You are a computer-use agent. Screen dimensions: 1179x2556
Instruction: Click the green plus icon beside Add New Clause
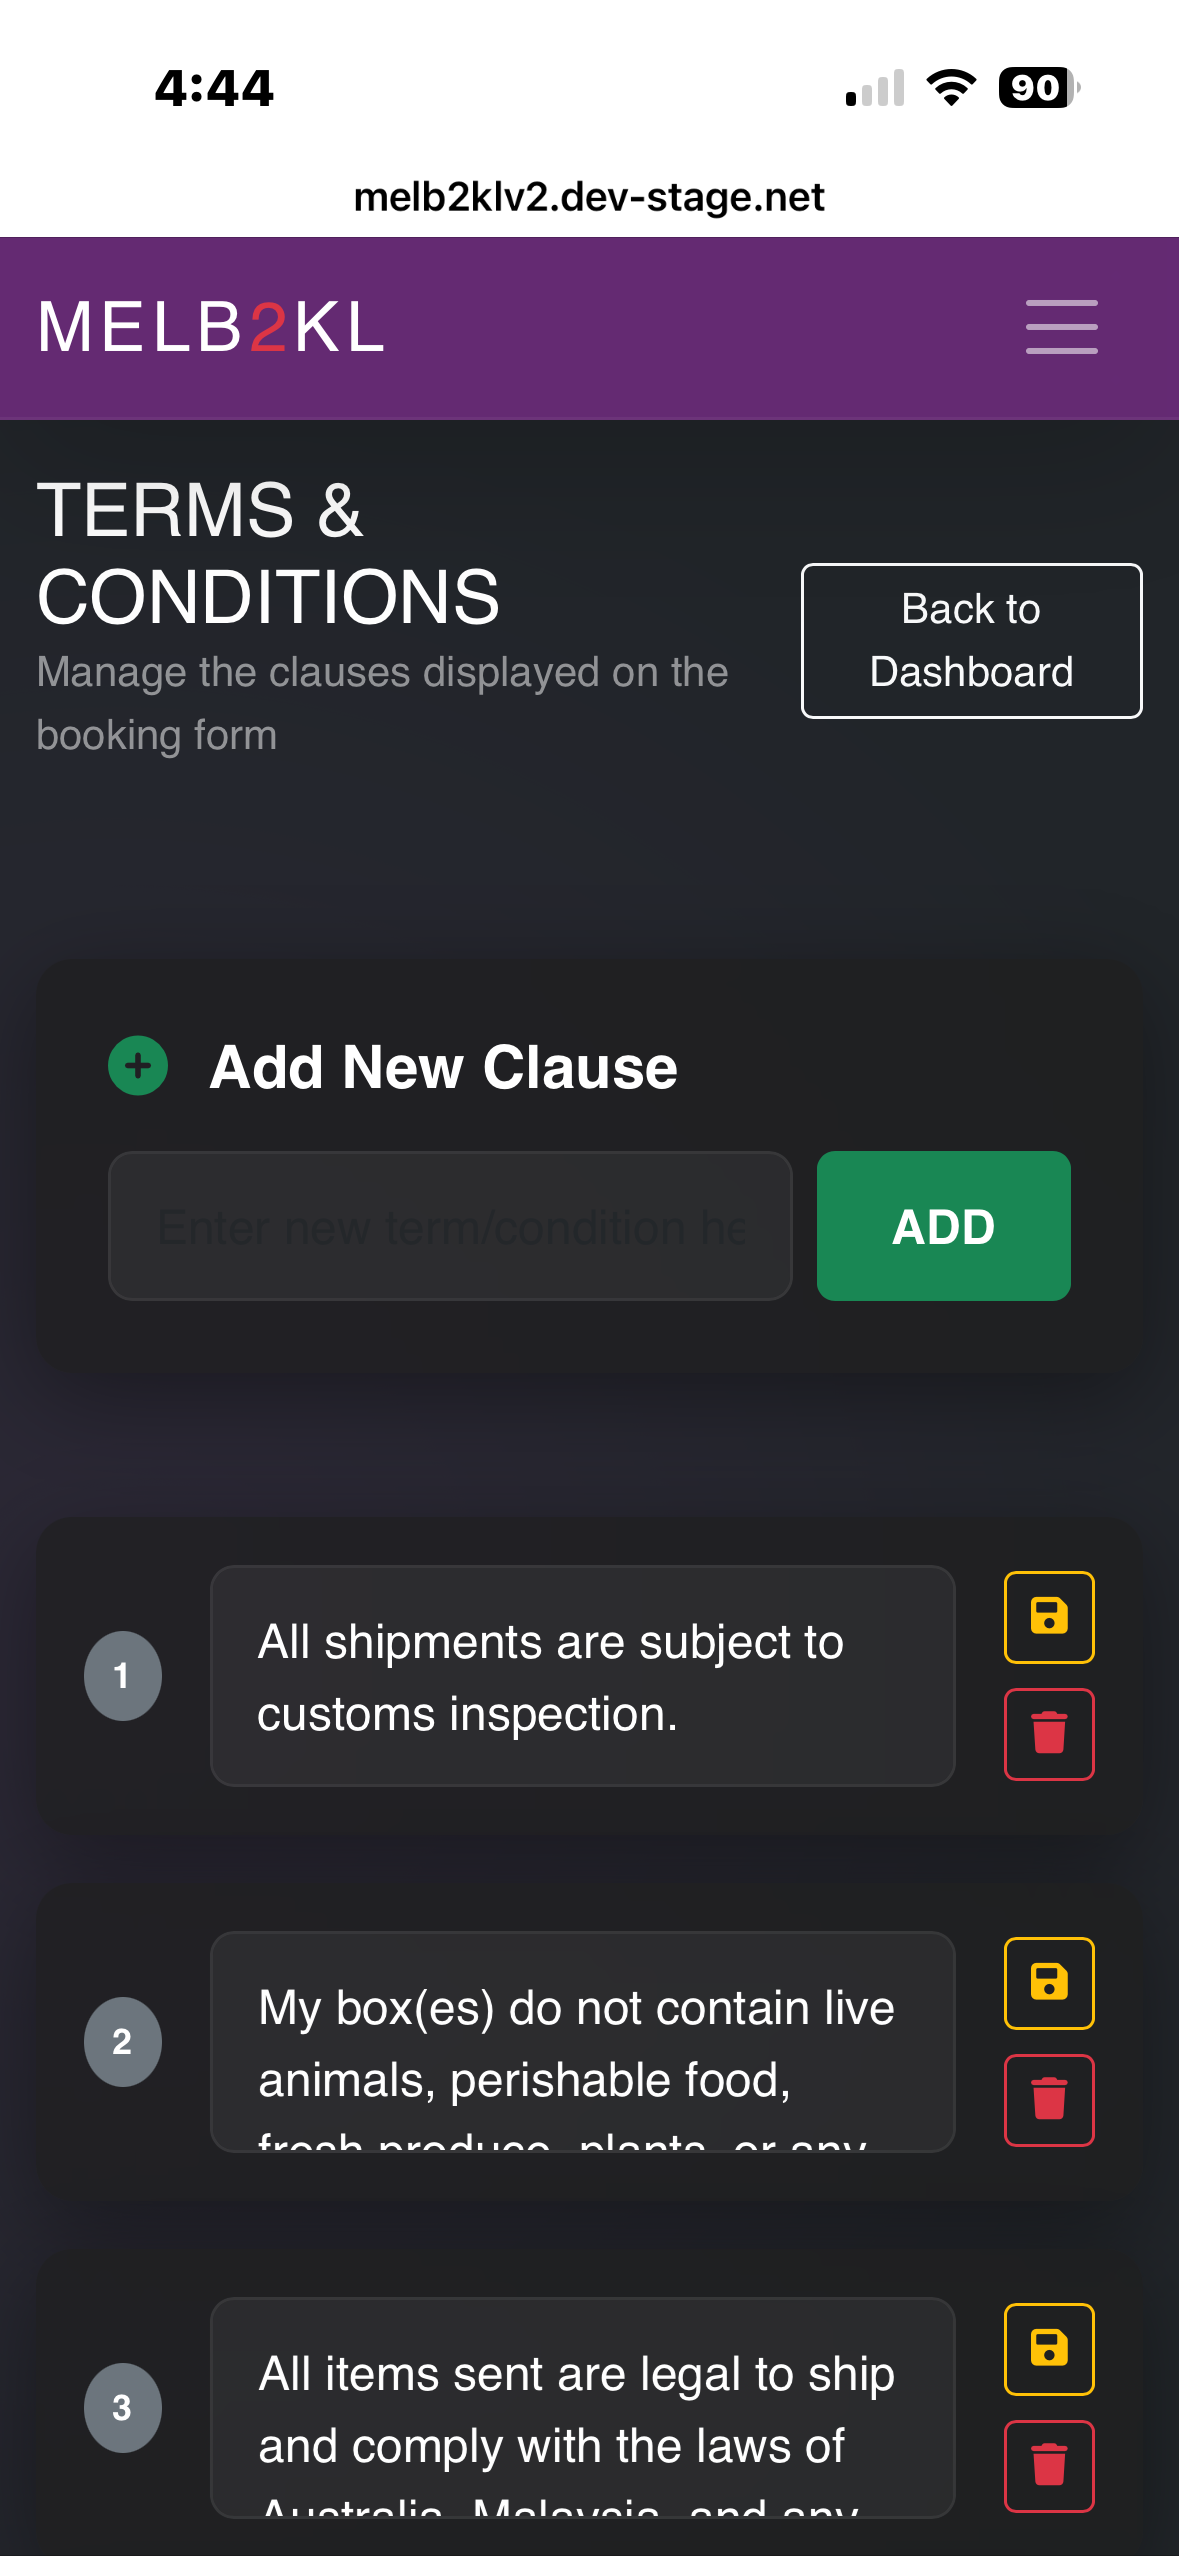click(x=138, y=1066)
